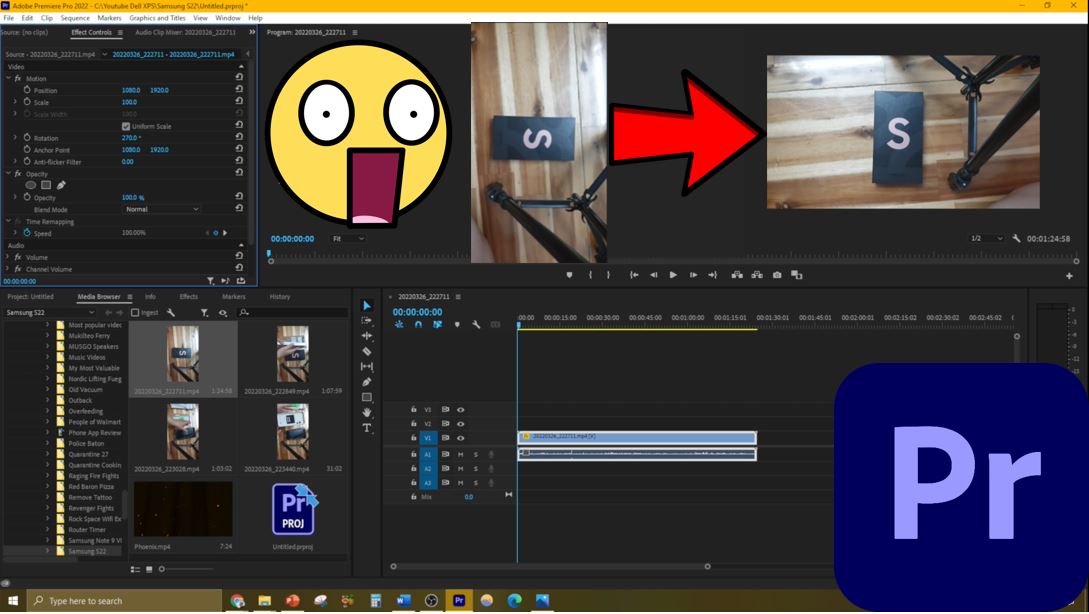Create an ellipse mask on Opacity
This screenshot has height=614, width=1089.
pyautogui.click(x=31, y=185)
